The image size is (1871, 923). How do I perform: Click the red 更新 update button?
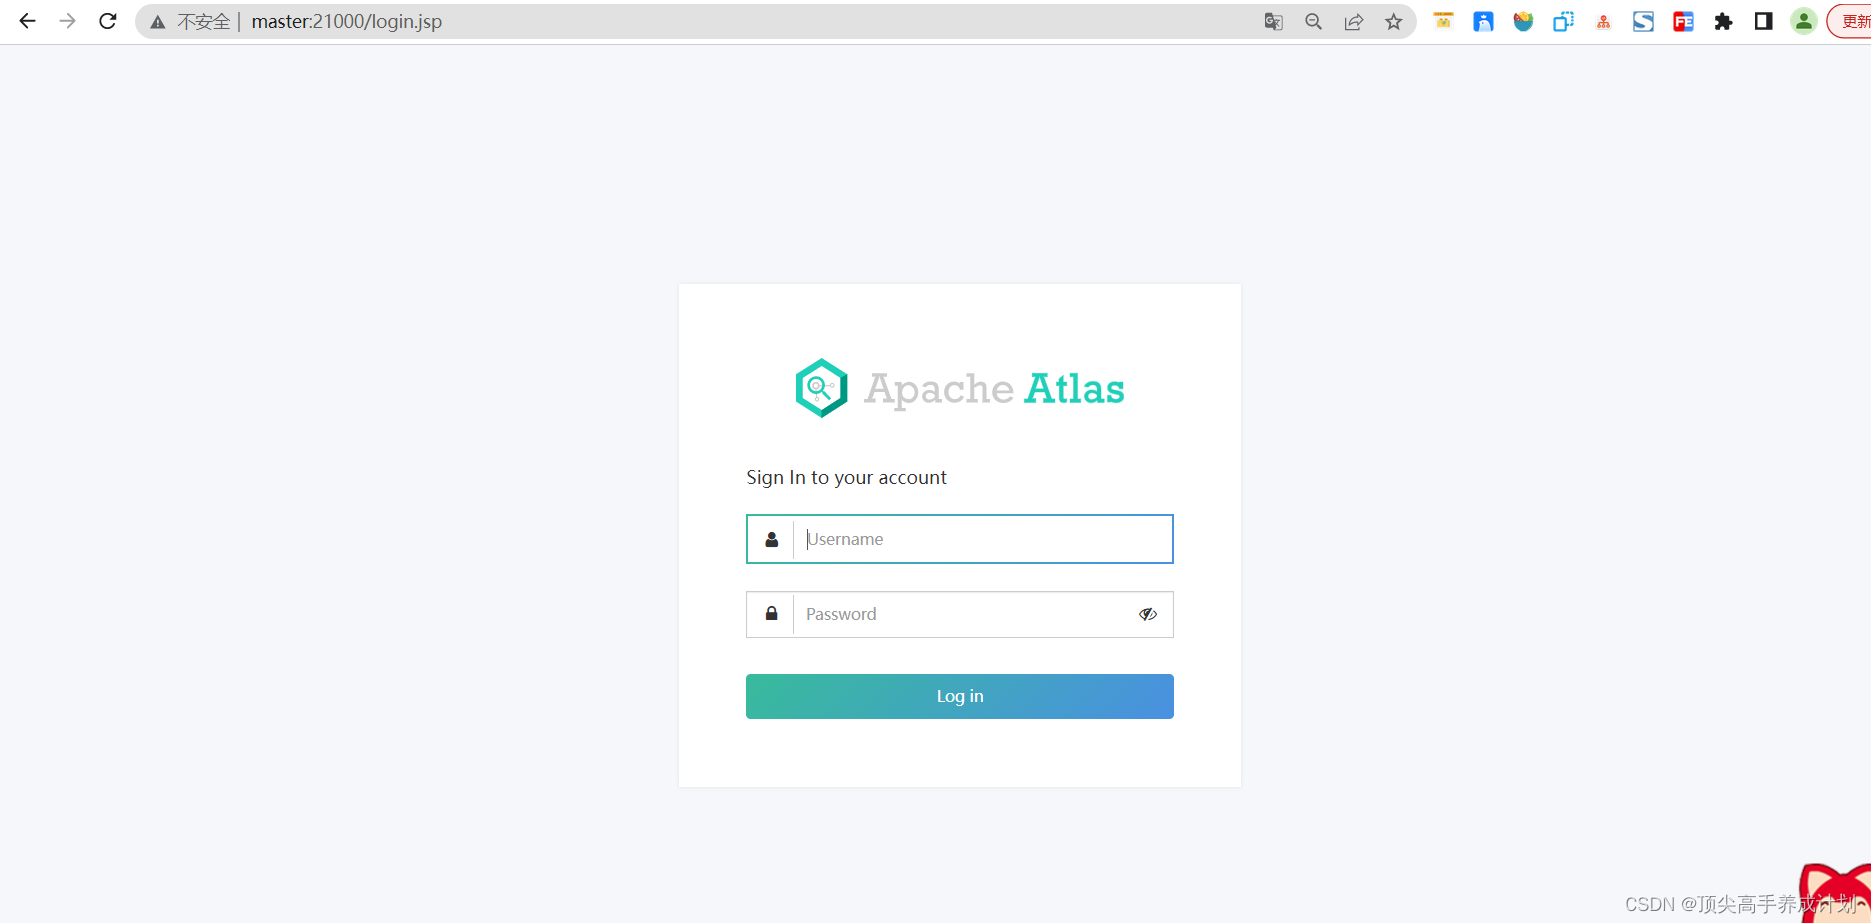pos(1850,21)
